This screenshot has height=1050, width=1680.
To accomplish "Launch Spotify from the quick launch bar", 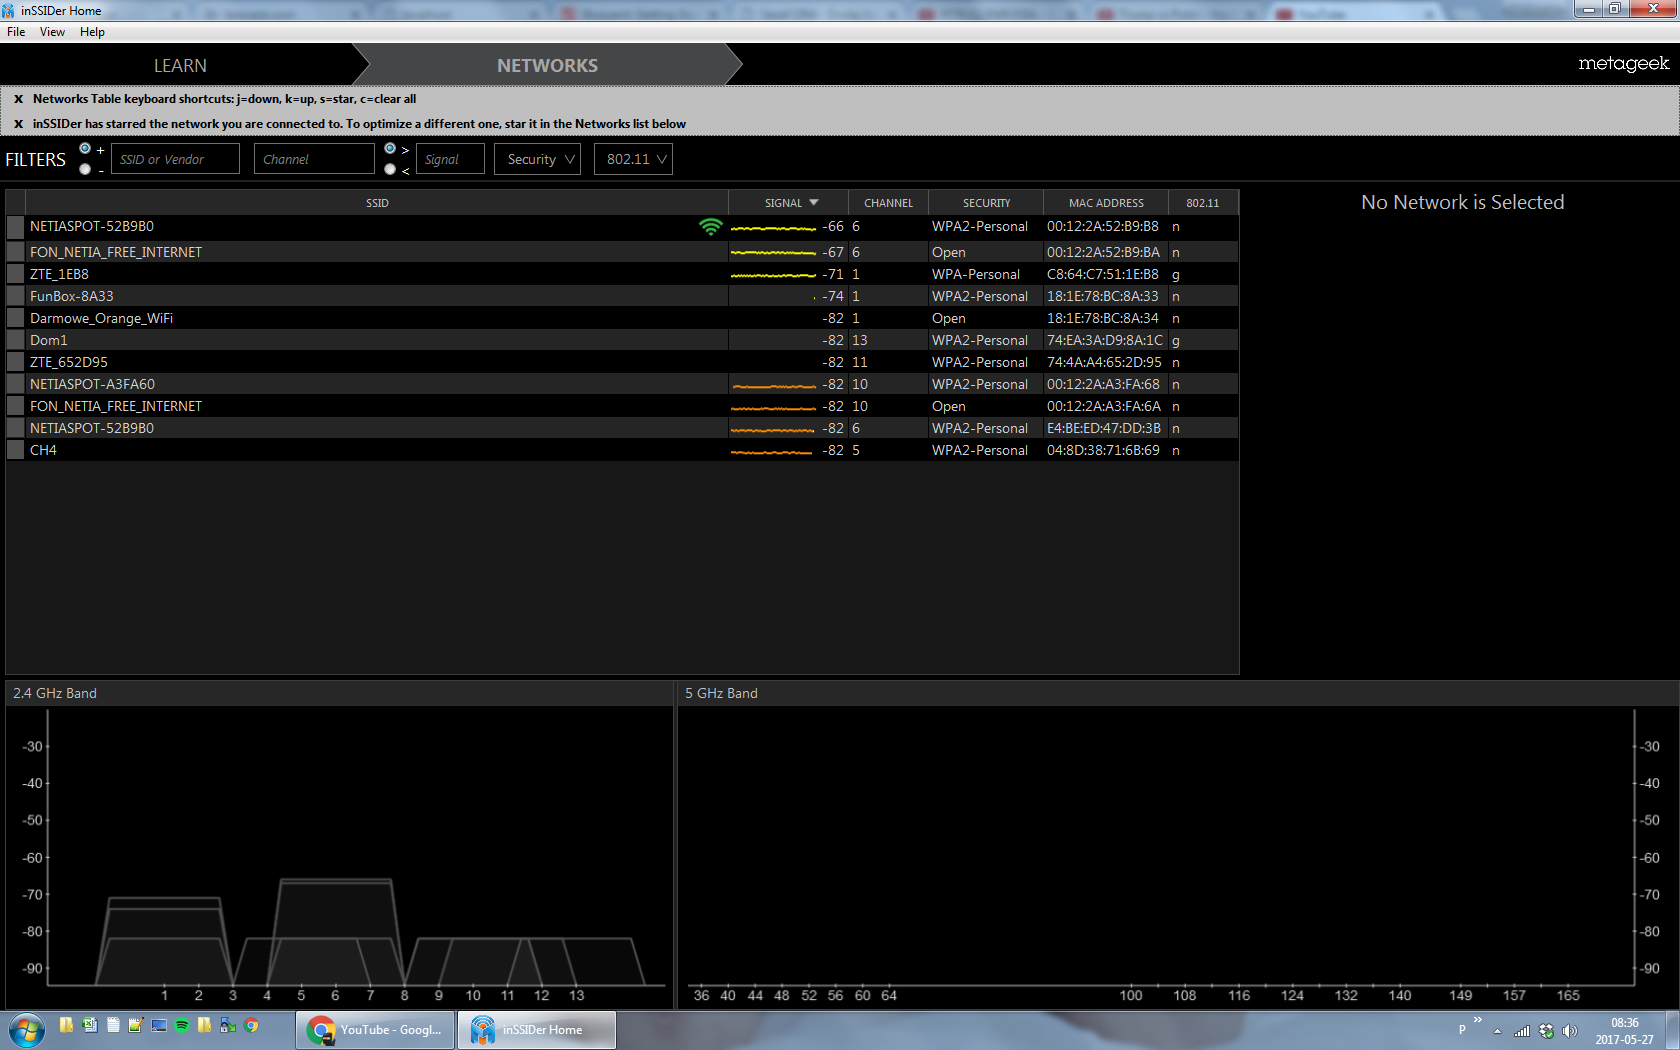I will click(182, 1025).
